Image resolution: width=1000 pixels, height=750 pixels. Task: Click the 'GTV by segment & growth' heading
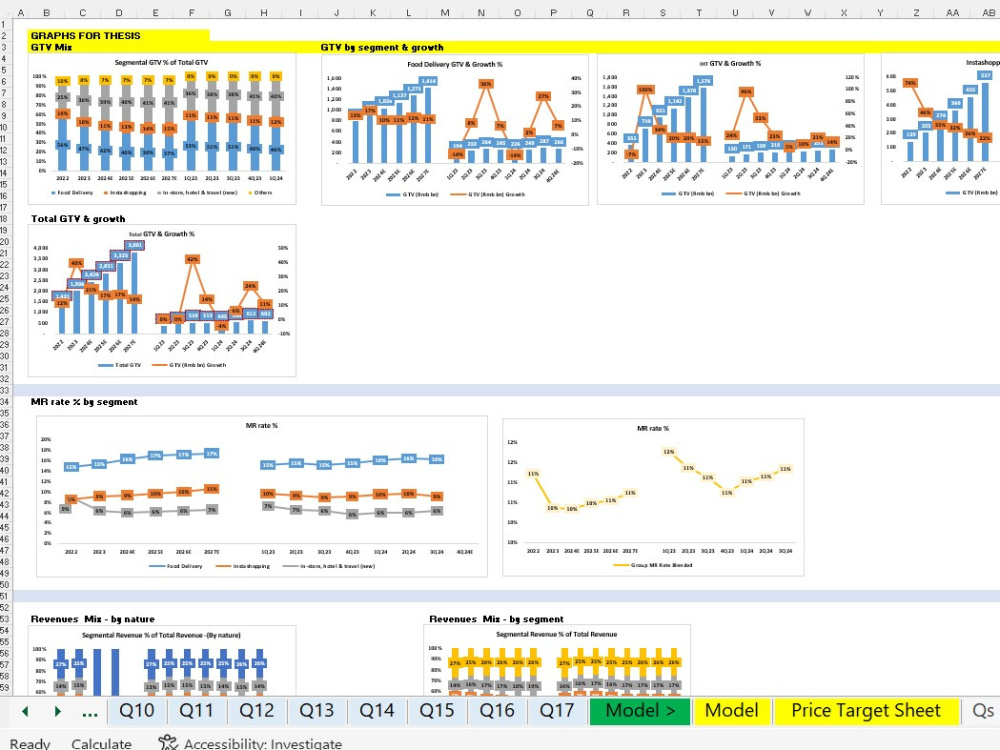coord(381,47)
